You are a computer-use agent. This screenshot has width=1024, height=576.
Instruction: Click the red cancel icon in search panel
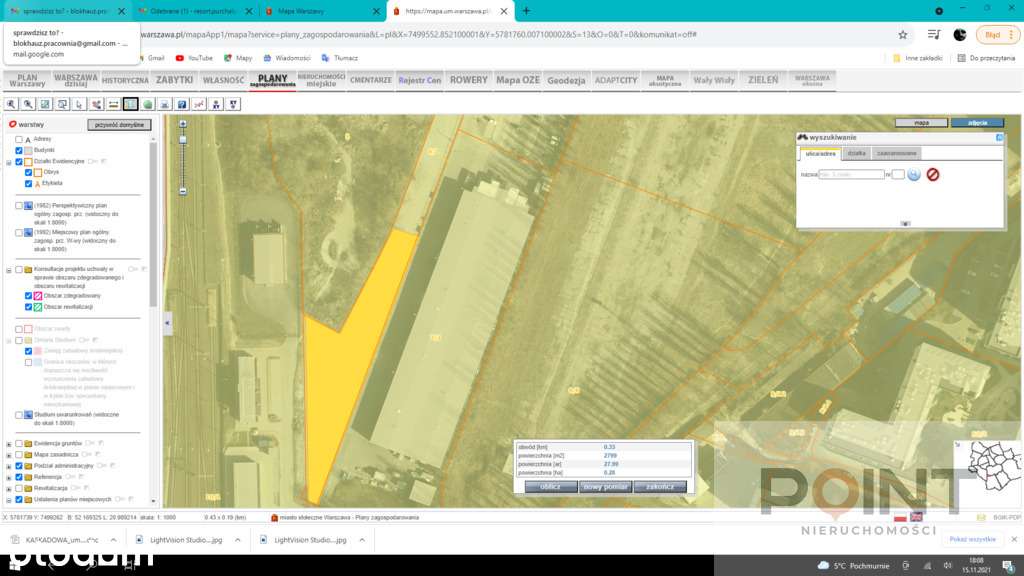pyautogui.click(x=933, y=174)
